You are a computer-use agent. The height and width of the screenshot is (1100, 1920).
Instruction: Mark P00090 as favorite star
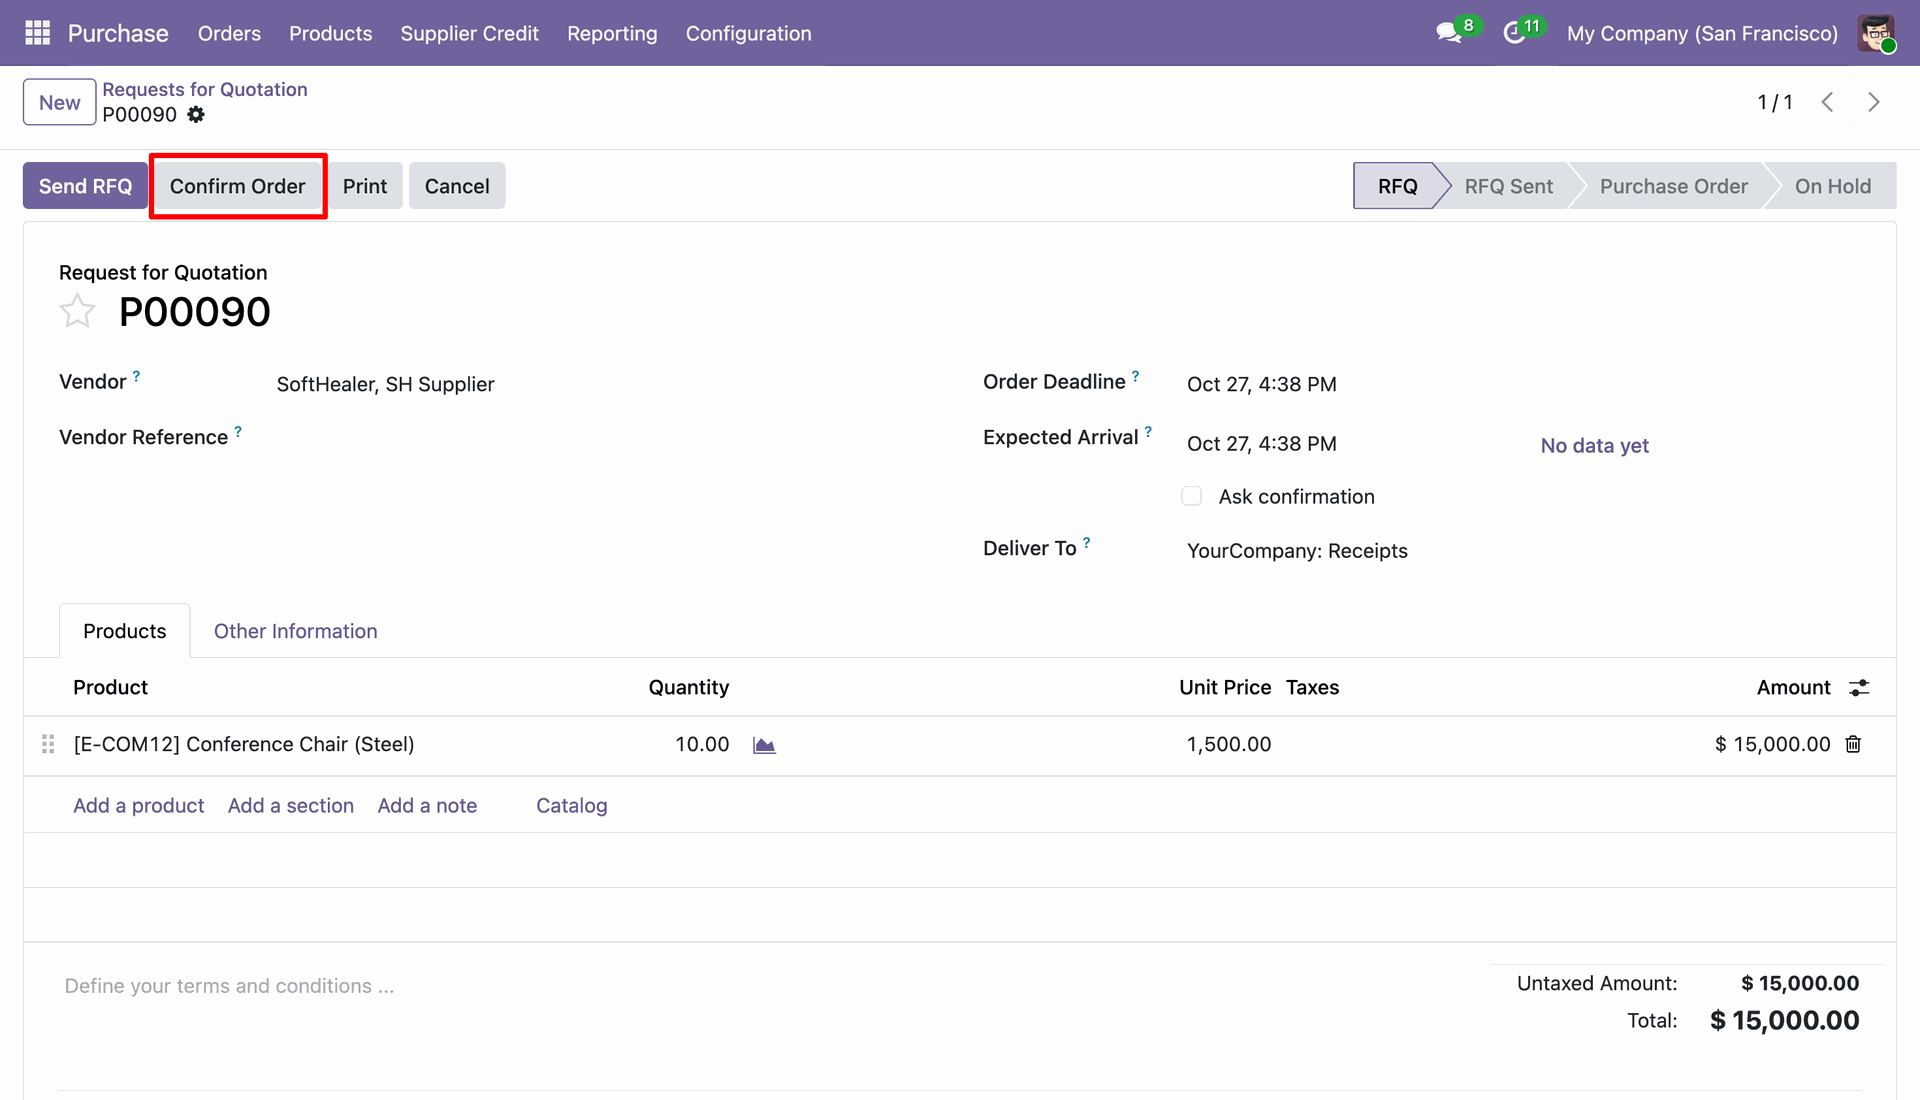(78, 312)
